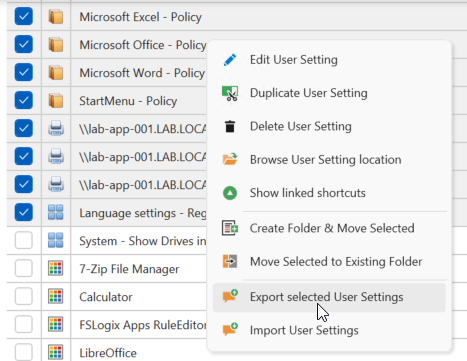Select the LibreOffice row text
Image resolution: width=467 pixels, height=361 pixels.
point(108,353)
